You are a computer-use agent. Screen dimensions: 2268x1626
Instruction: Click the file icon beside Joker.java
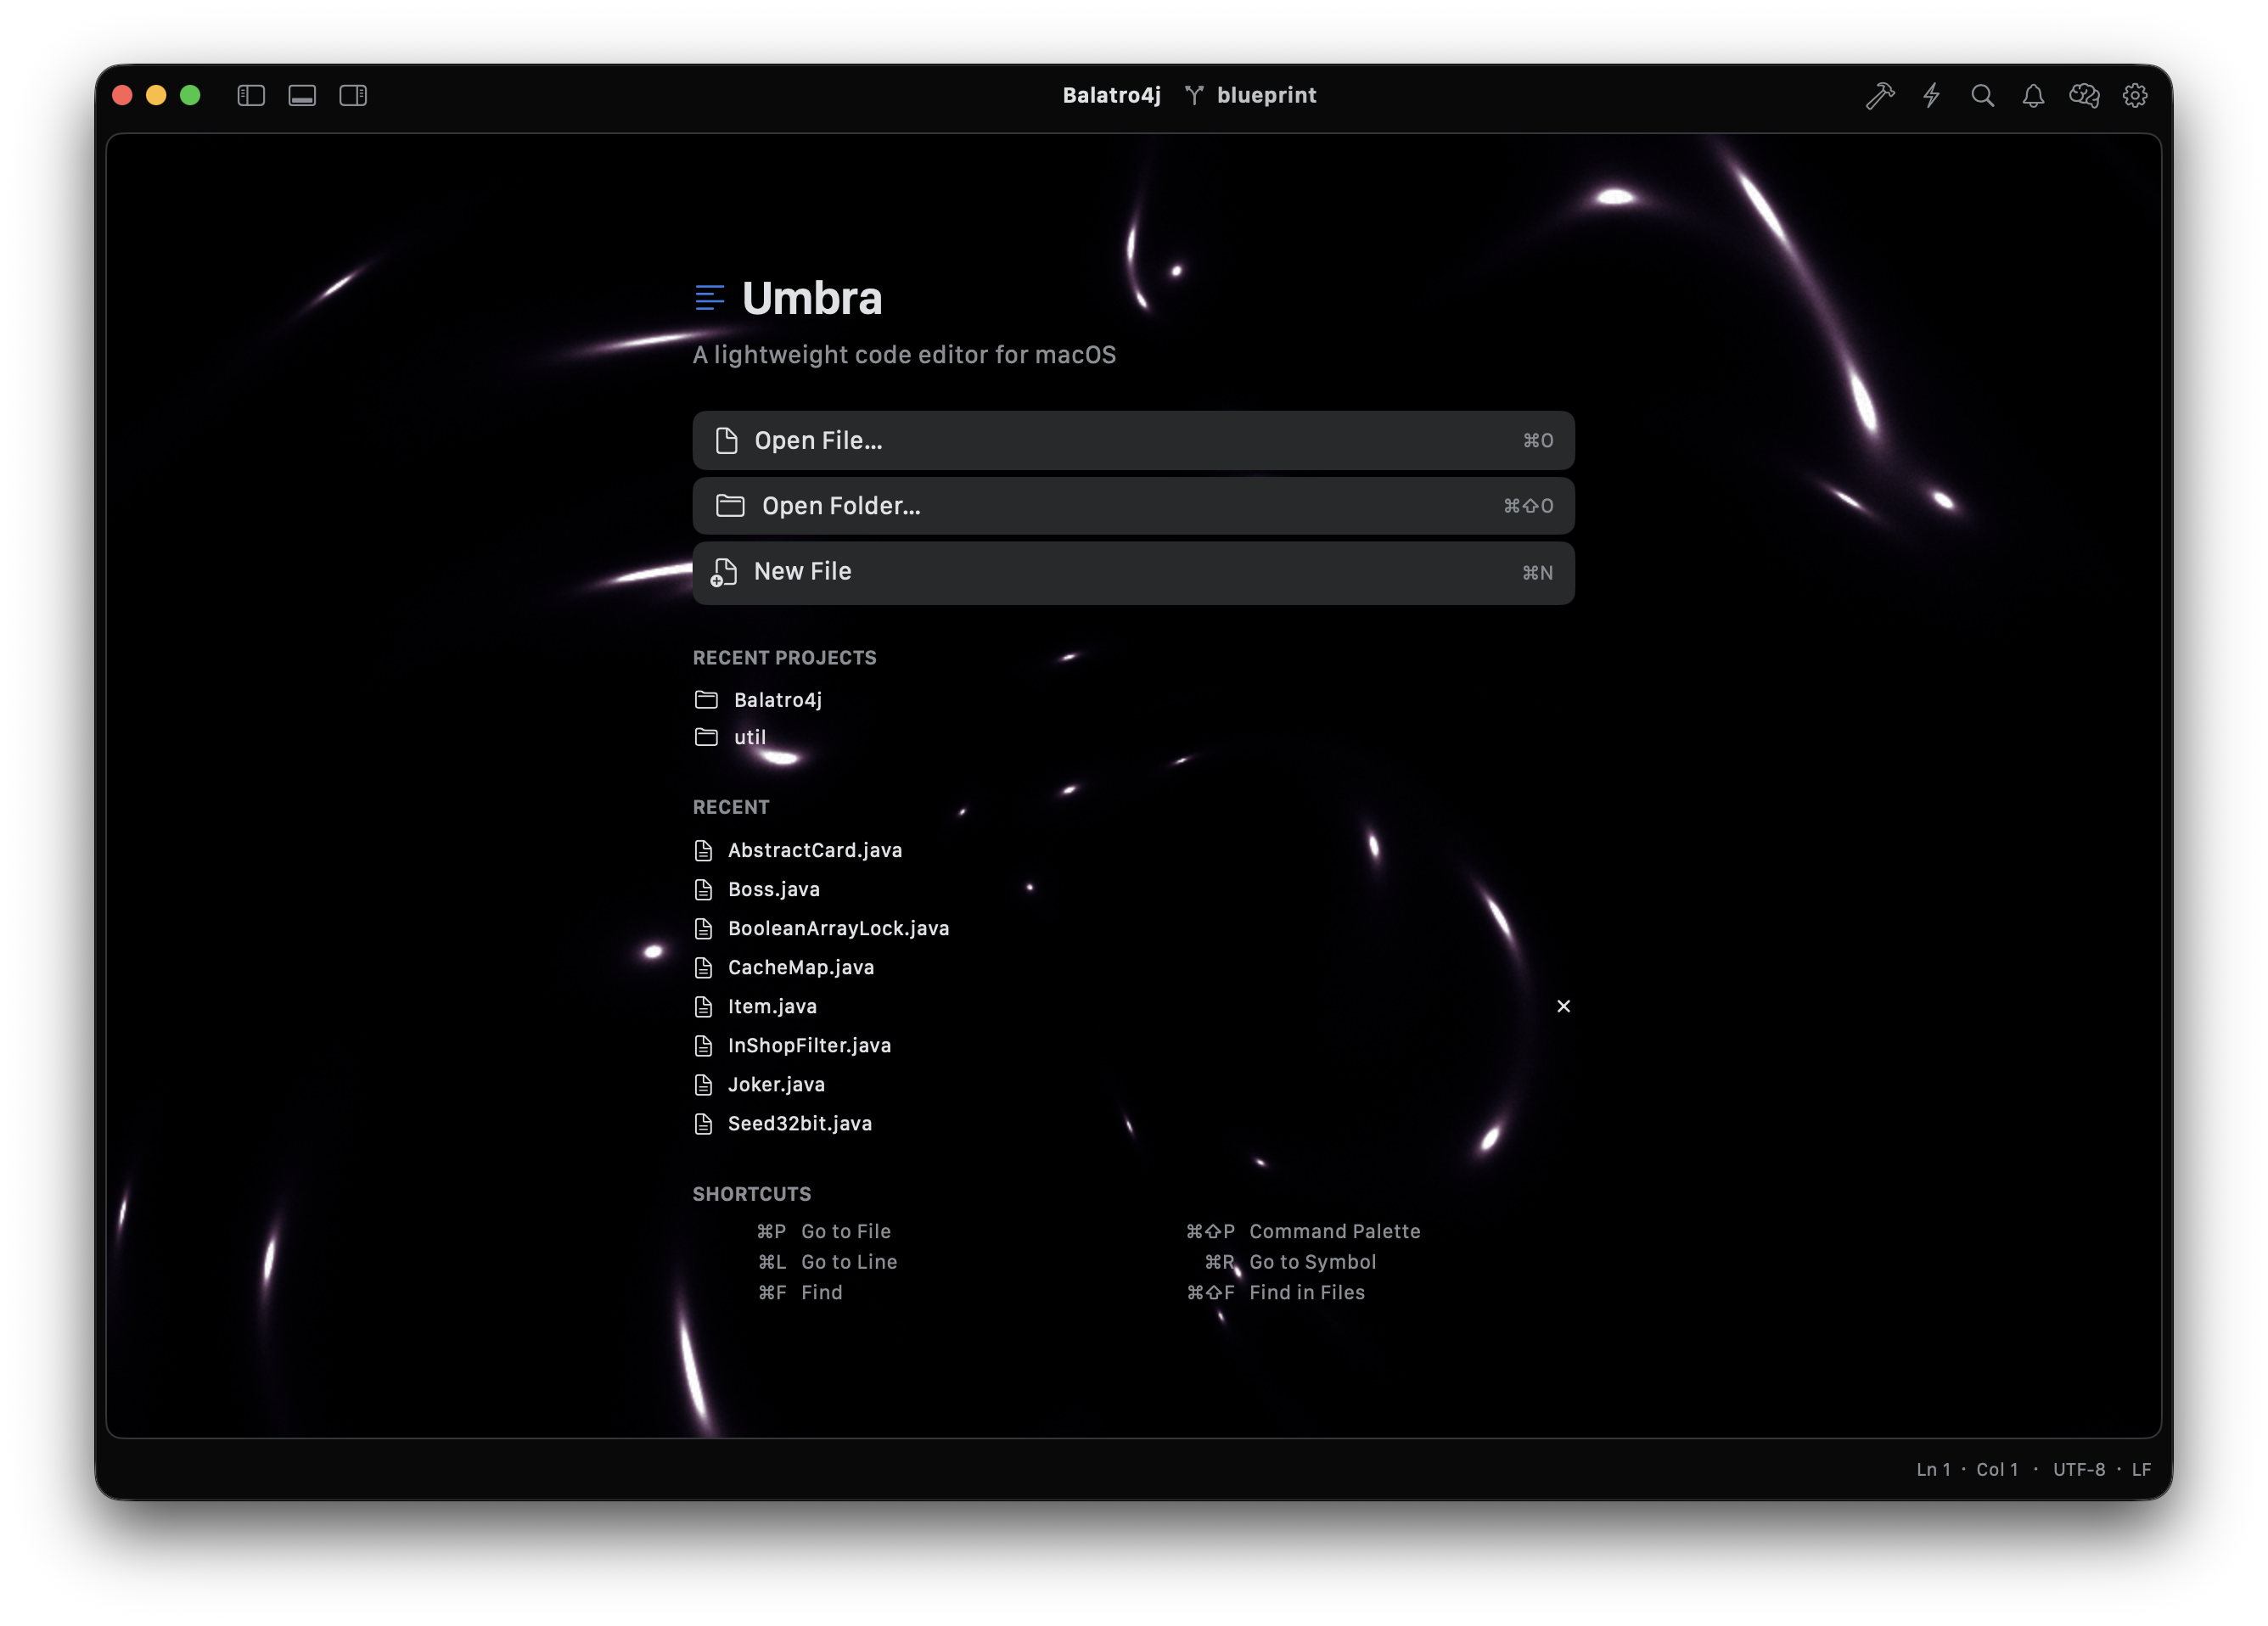pyautogui.click(x=704, y=1084)
